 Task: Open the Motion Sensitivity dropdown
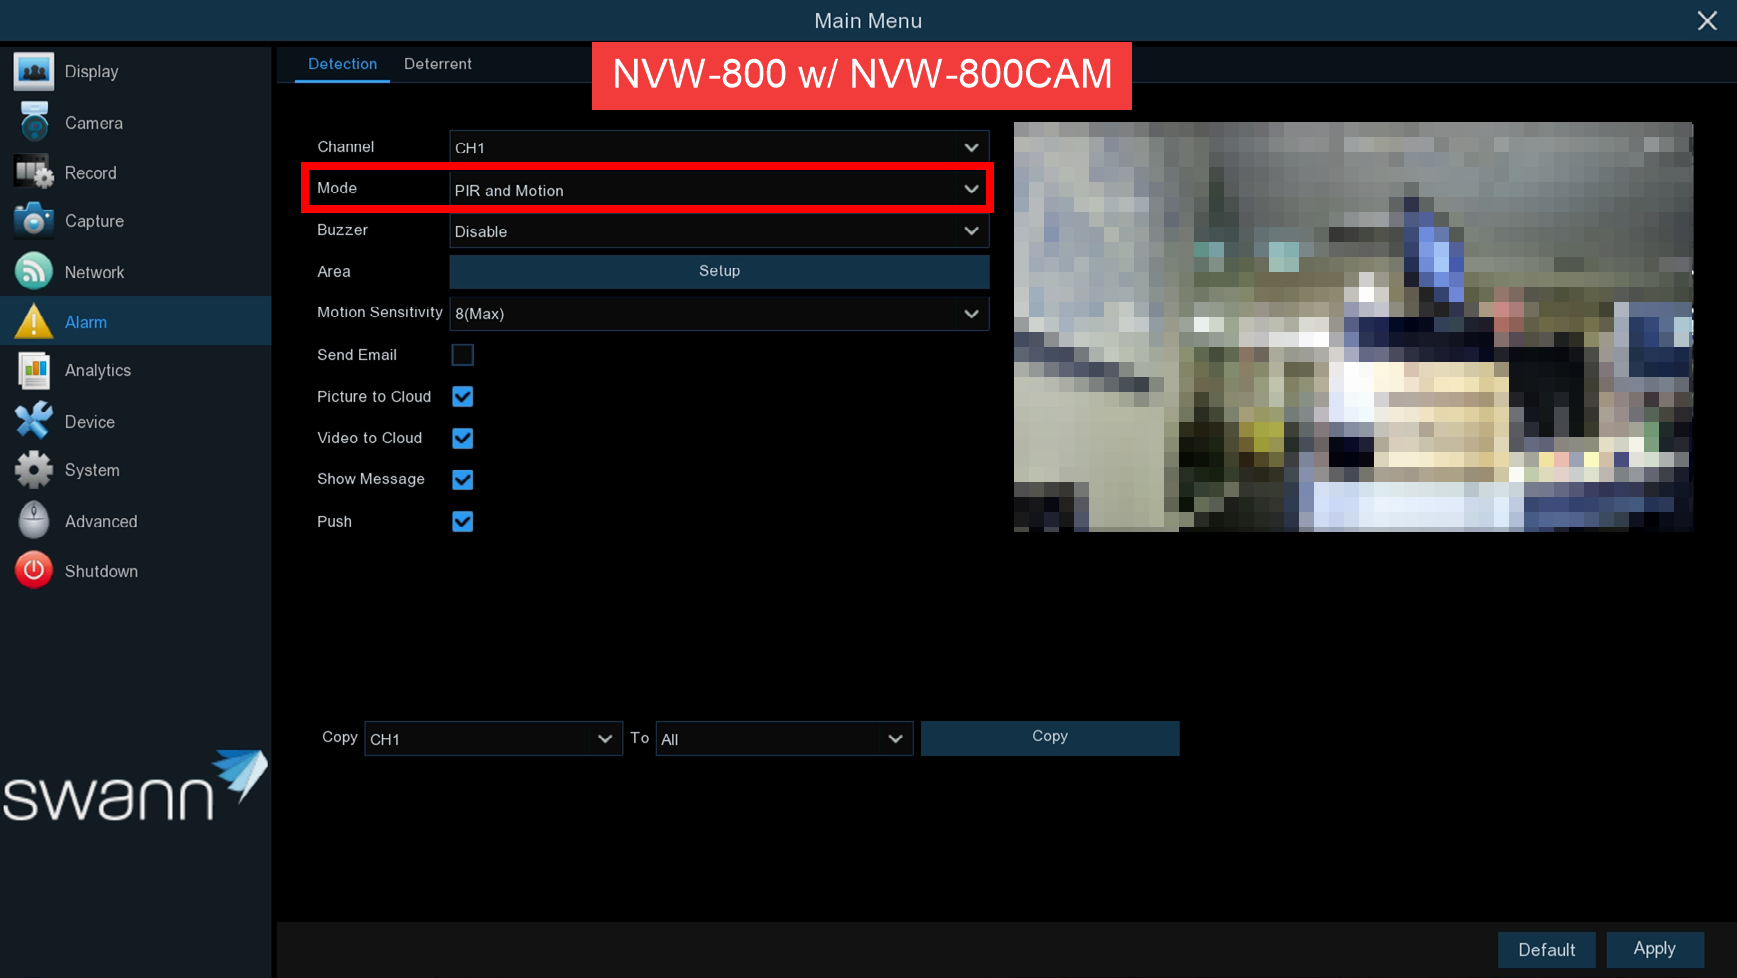coord(718,314)
